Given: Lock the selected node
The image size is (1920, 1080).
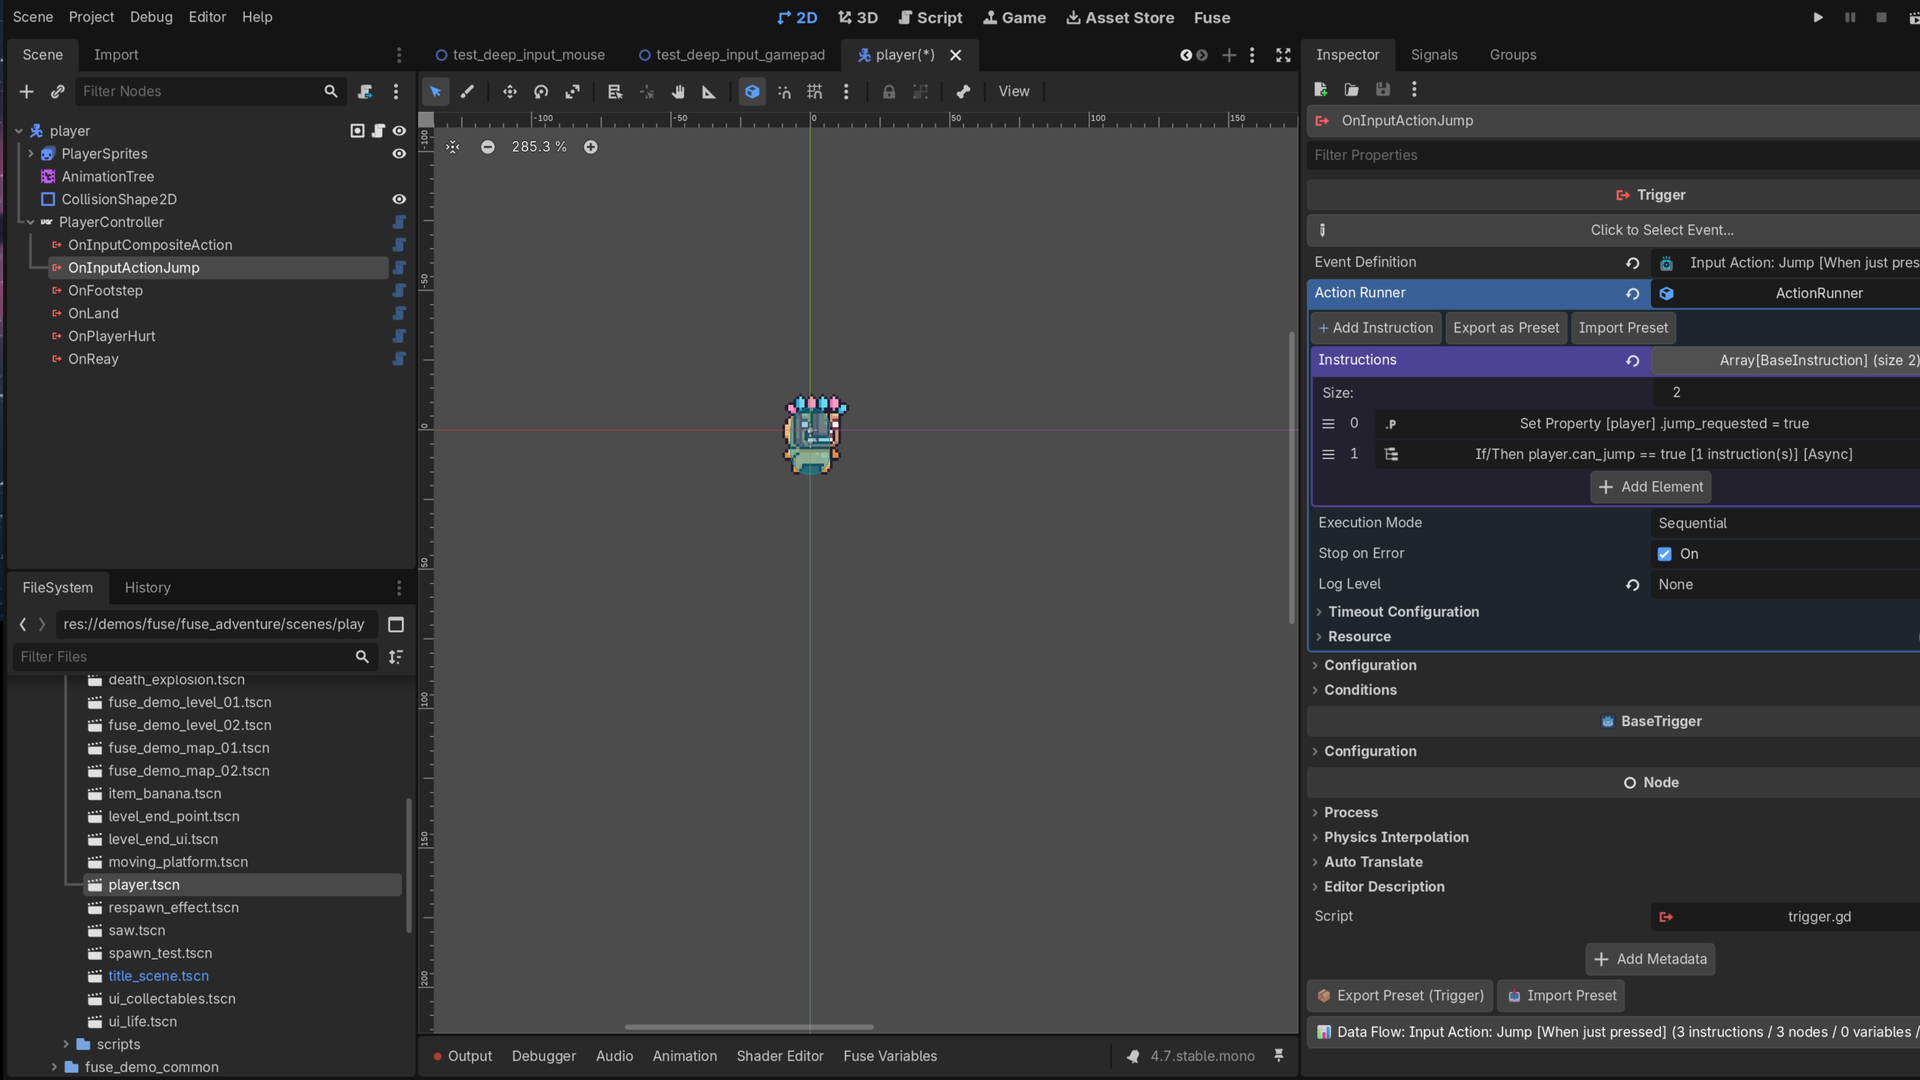Looking at the screenshot, I should 889,92.
